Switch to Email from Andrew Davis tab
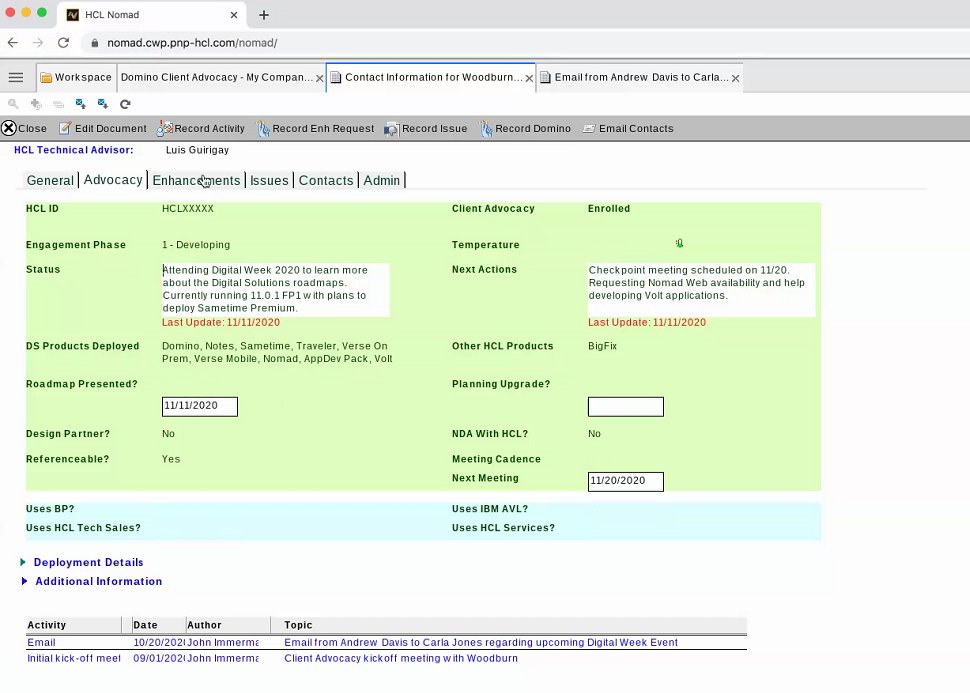This screenshot has height=693, width=970. point(640,77)
